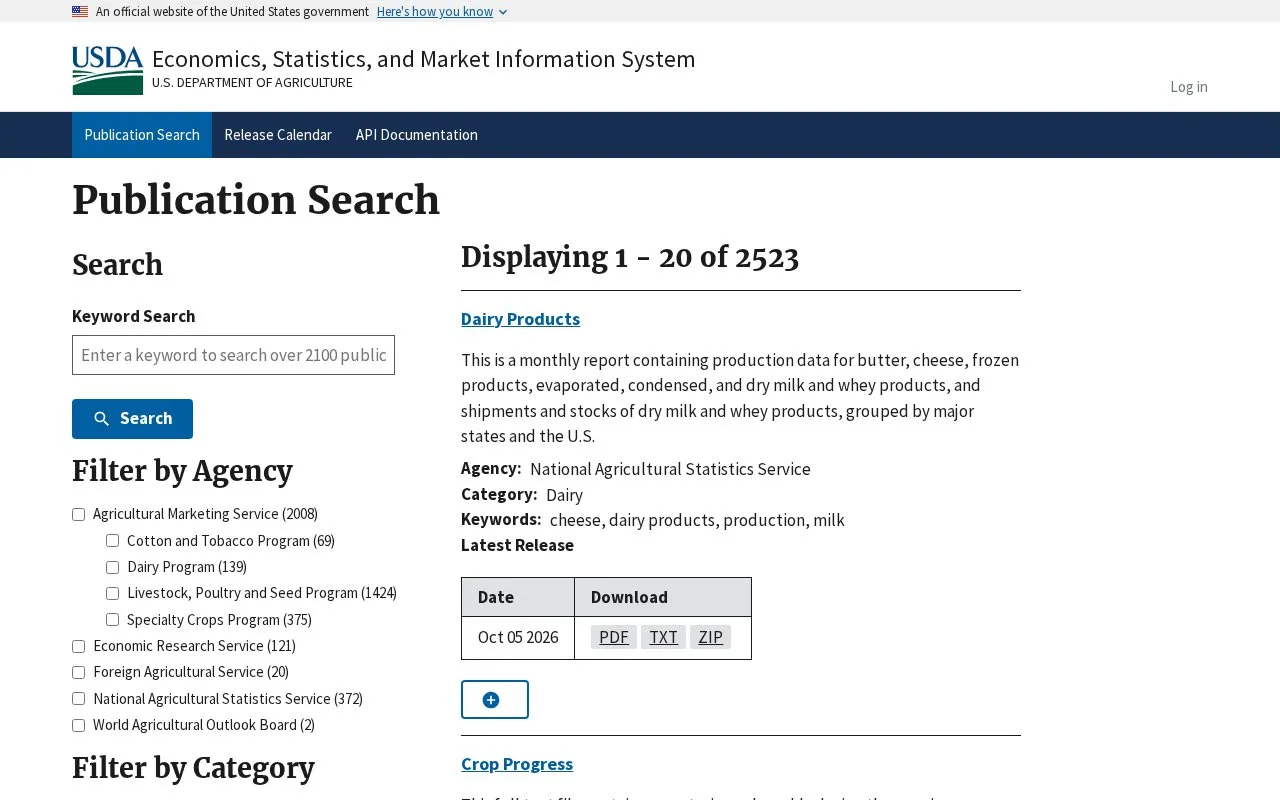This screenshot has height=800, width=1280.
Task: Click the USDA logo
Action: pos(108,71)
